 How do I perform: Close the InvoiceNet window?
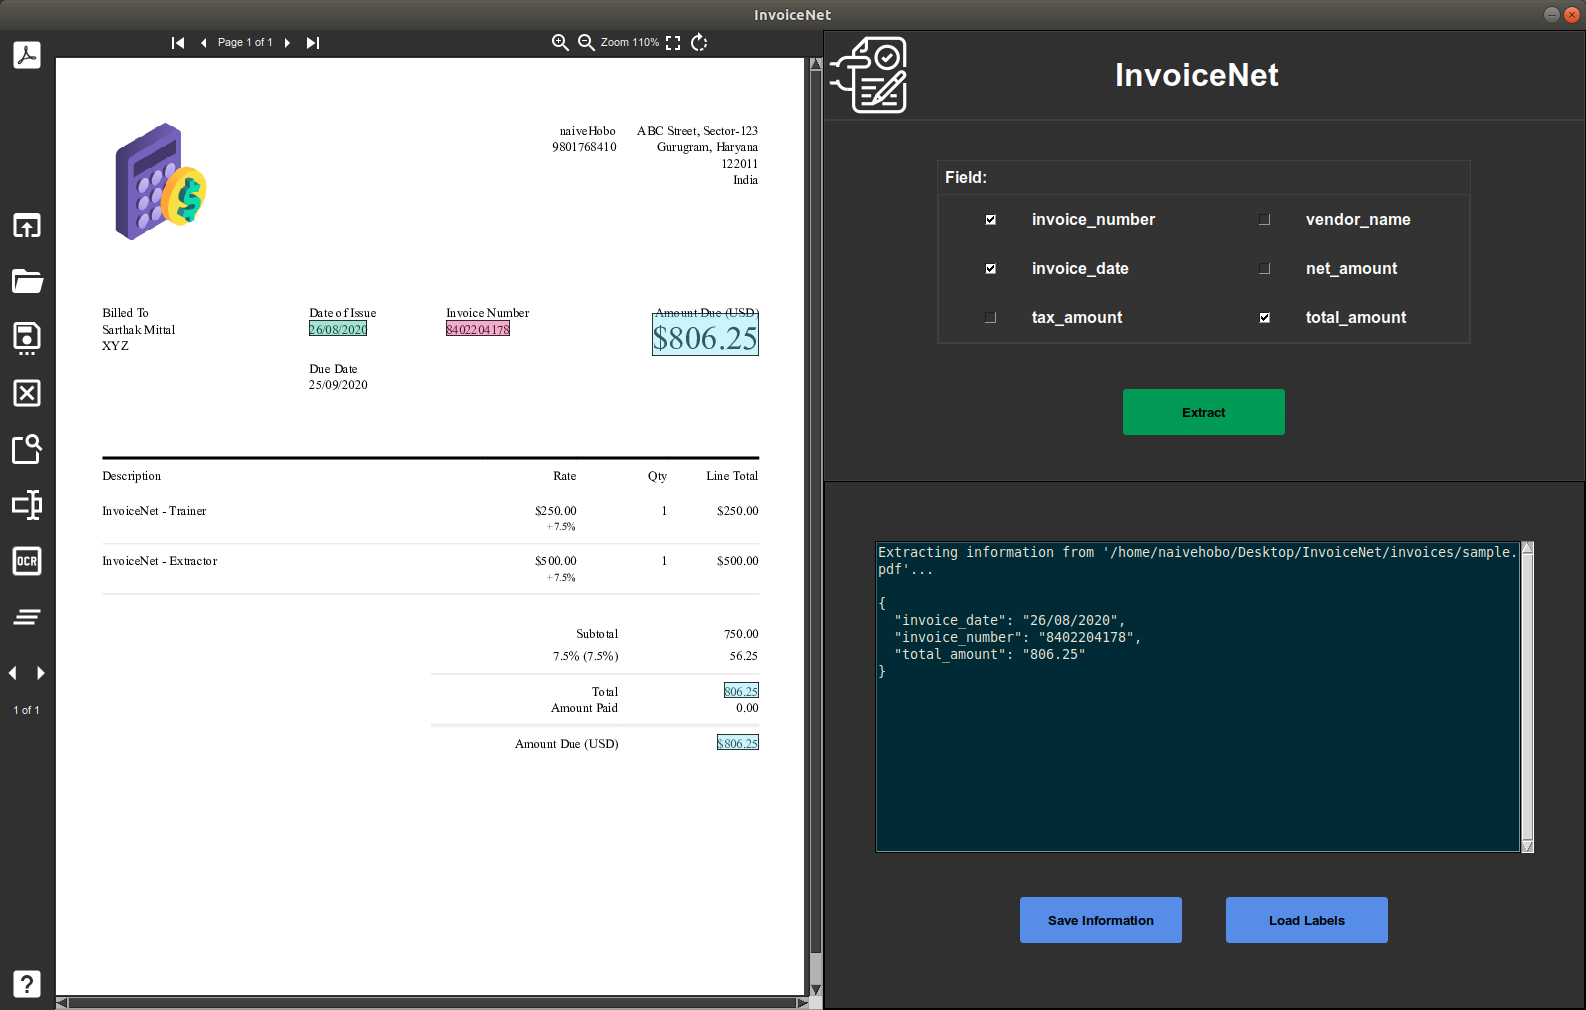(1571, 14)
